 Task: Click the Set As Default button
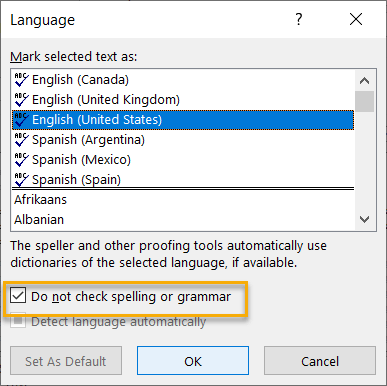pos(66,361)
